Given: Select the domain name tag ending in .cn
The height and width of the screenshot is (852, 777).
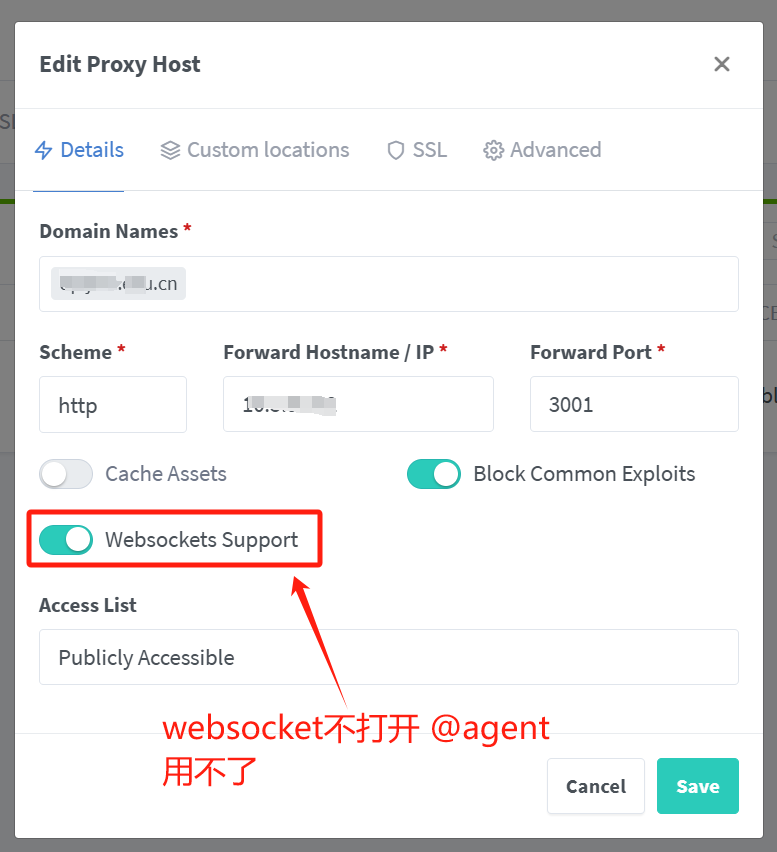Looking at the screenshot, I should (x=118, y=284).
